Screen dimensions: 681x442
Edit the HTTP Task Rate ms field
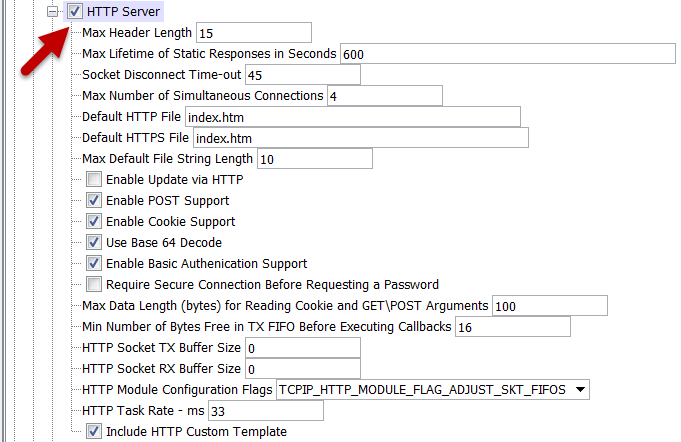tap(265, 411)
